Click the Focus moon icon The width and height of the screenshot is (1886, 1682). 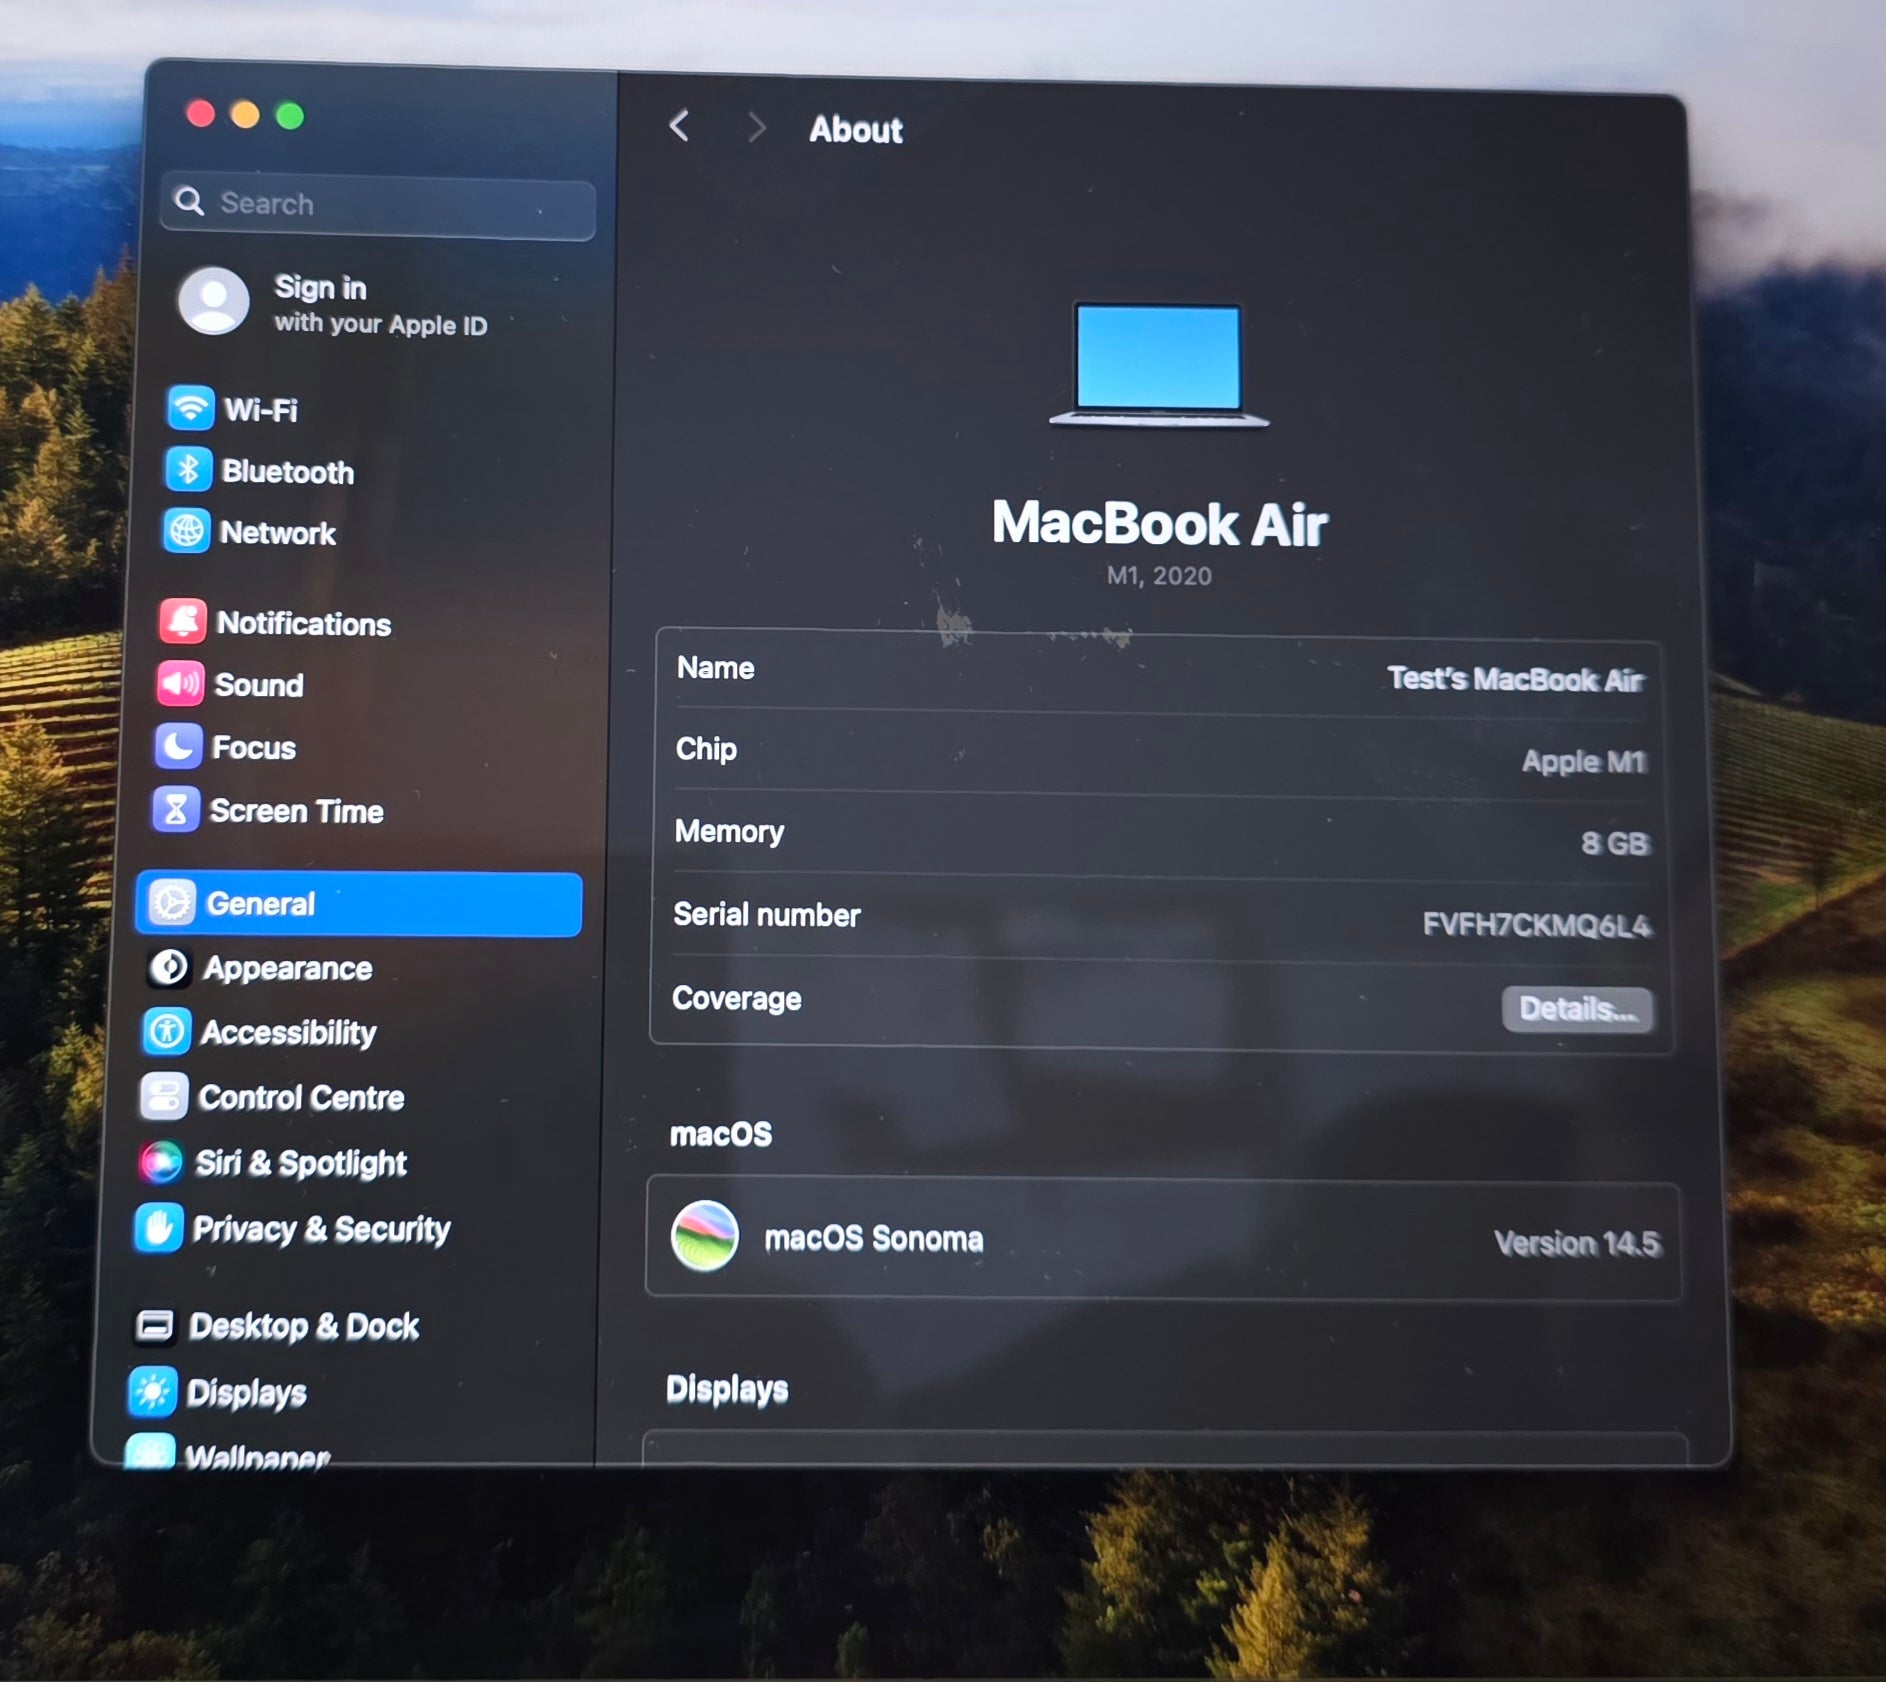click(178, 746)
